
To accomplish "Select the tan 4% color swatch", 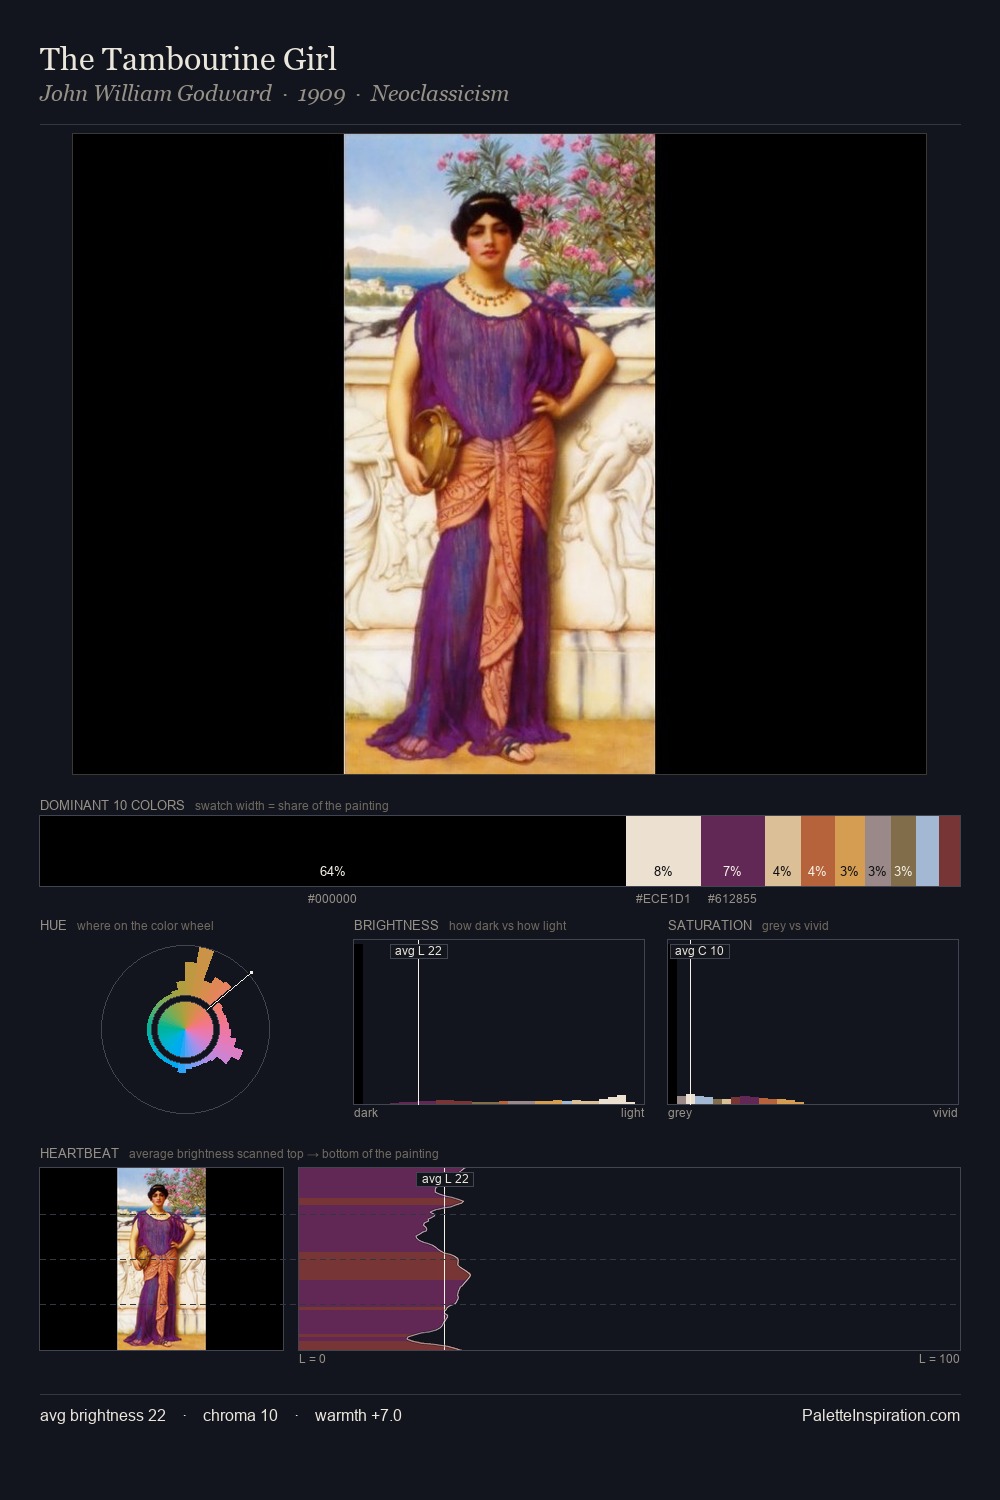I will 783,851.
